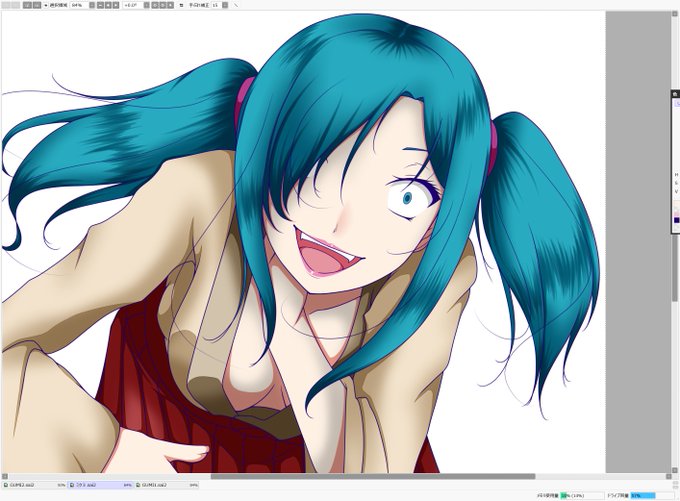Click the undo button in top toolbar

click(x=5, y=5)
